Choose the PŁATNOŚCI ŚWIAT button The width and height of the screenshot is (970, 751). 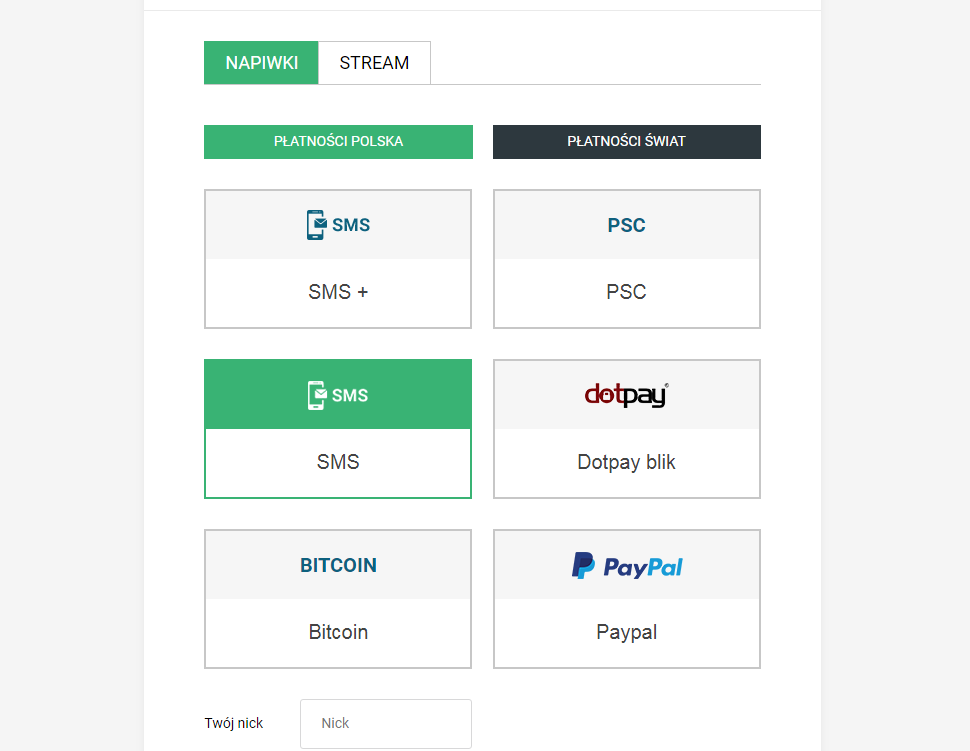click(x=626, y=142)
